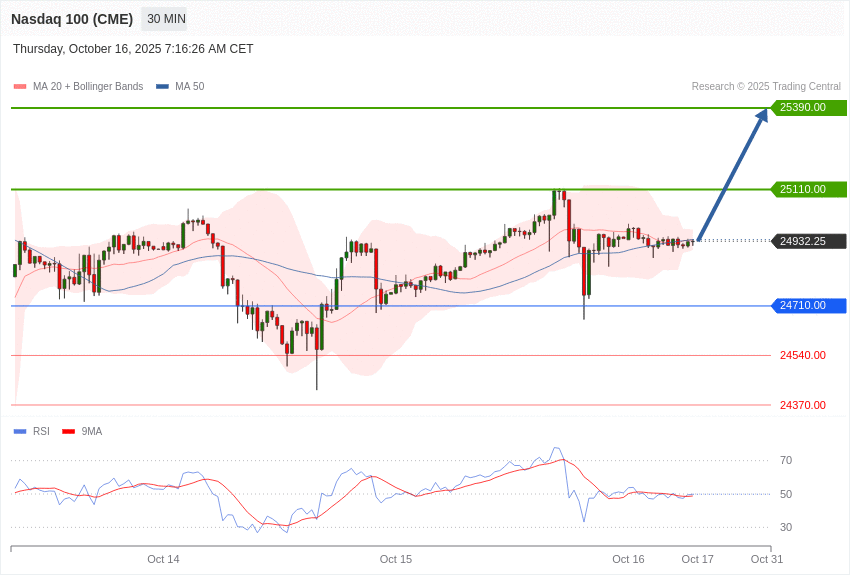The height and width of the screenshot is (576, 850).
Task: Click the blue RSI legend swatch
Action: (x=20, y=432)
